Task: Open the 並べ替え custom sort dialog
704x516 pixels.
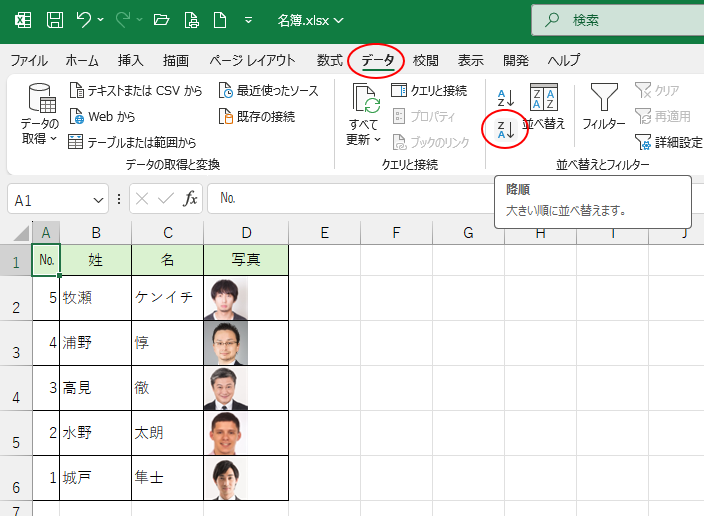Action: click(x=544, y=107)
